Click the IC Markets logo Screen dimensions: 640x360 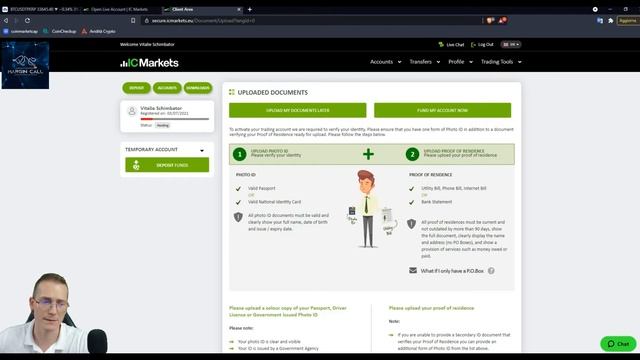tap(149, 62)
